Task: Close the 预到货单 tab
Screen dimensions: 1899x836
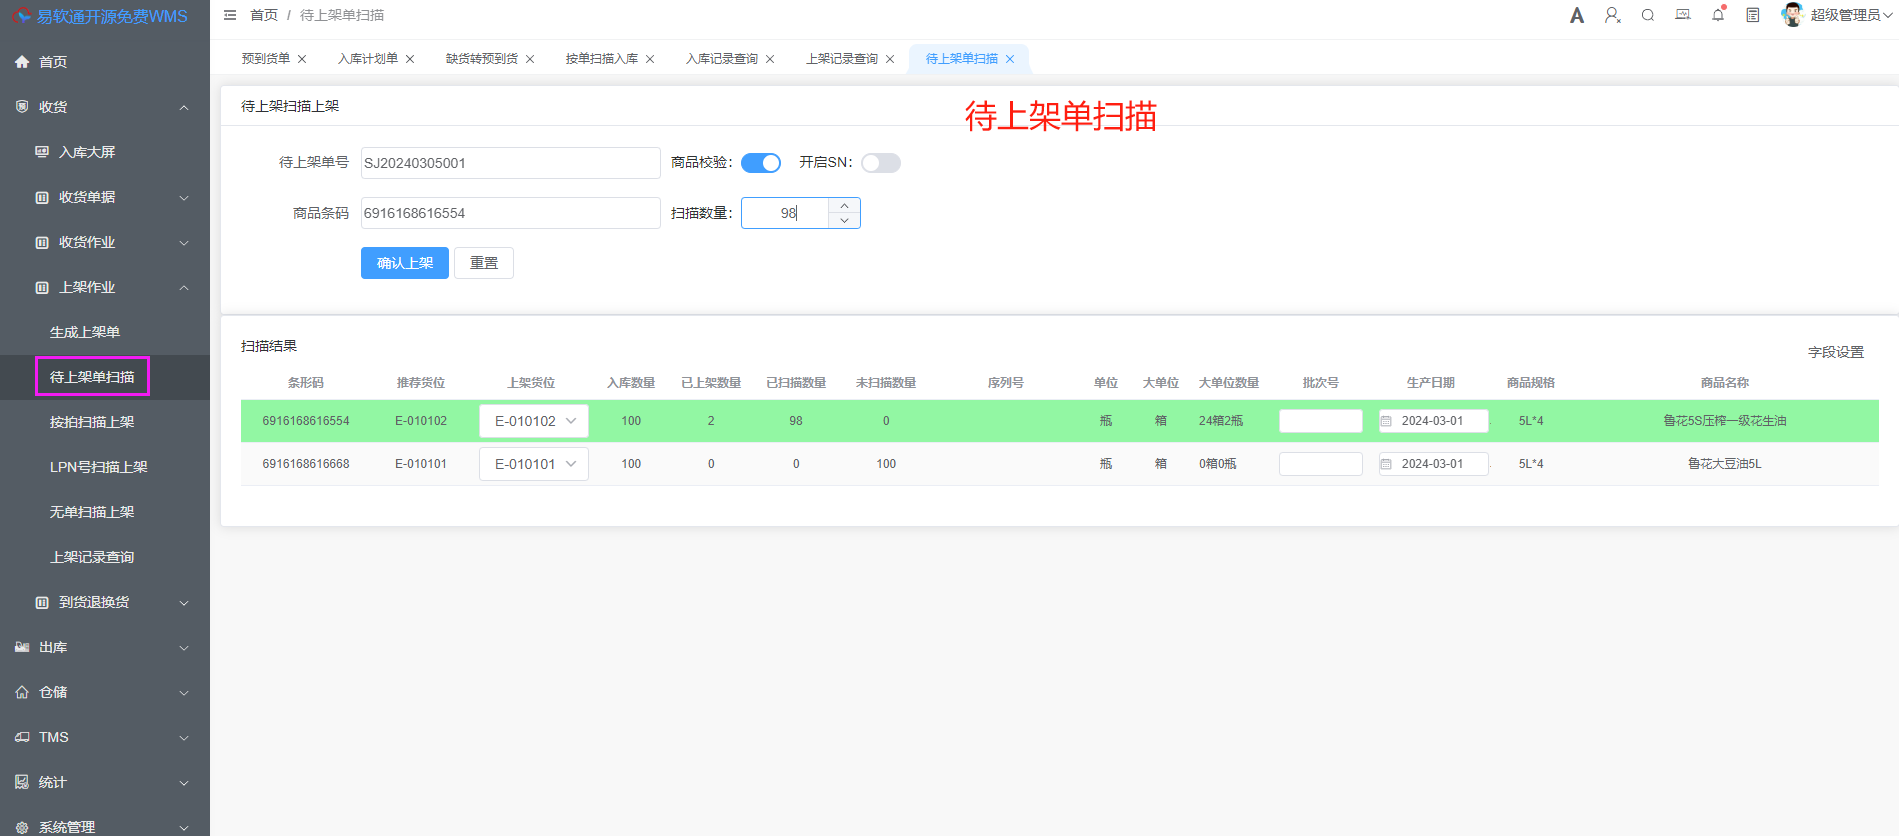Action: point(302,59)
